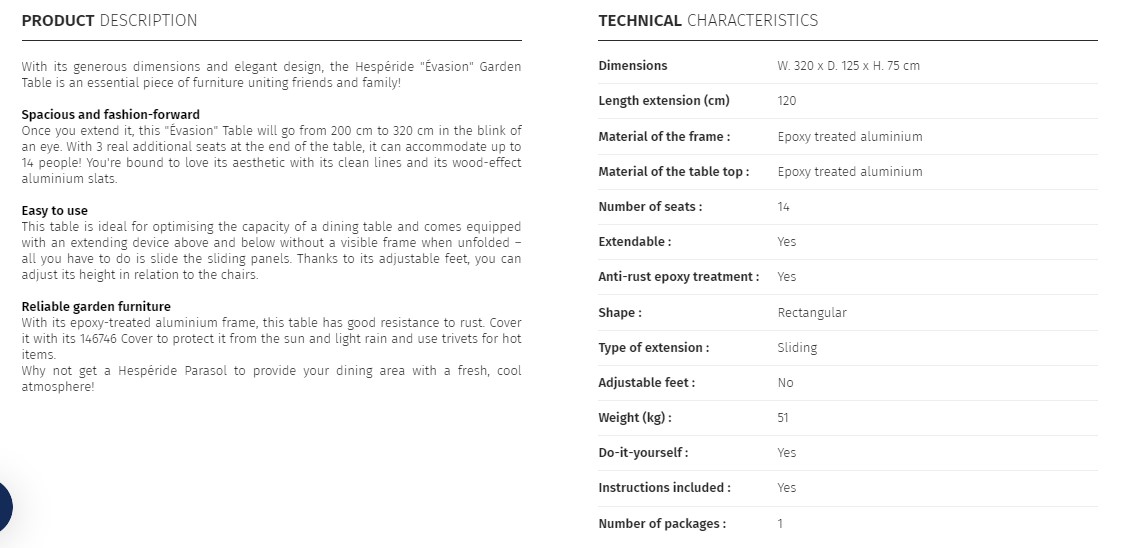Click the Material of the table top label
The height and width of the screenshot is (548, 1124).
[x=674, y=171]
